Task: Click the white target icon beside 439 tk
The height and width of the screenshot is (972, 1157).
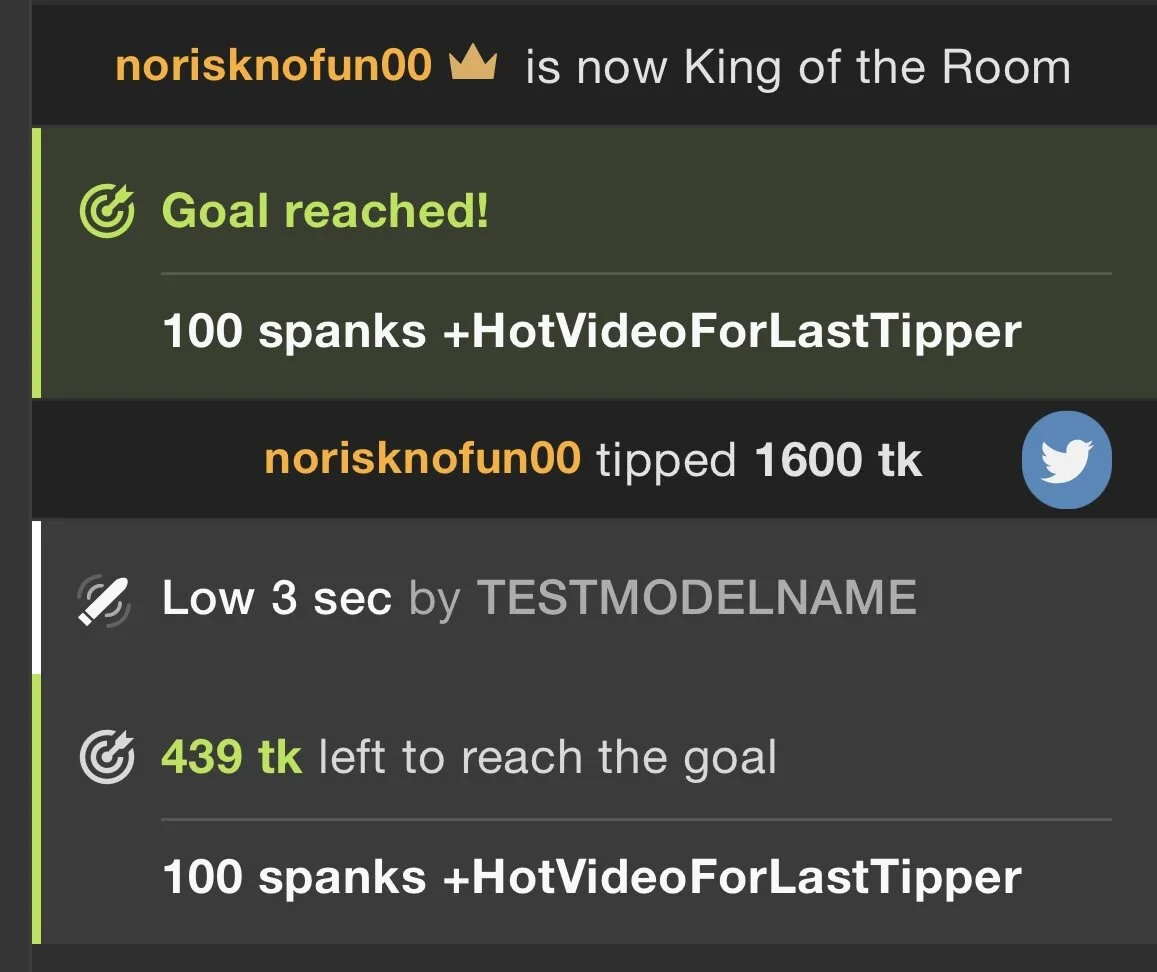Action: (x=106, y=757)
